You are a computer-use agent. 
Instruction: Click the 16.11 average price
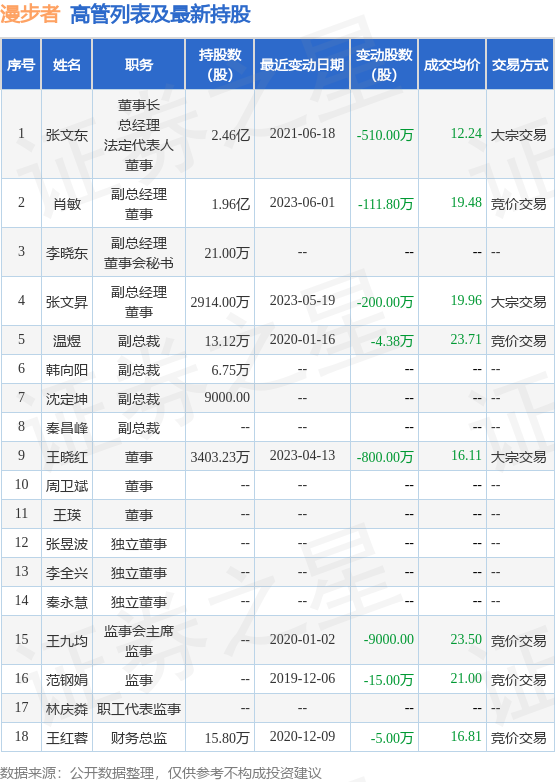coord(466,455)
